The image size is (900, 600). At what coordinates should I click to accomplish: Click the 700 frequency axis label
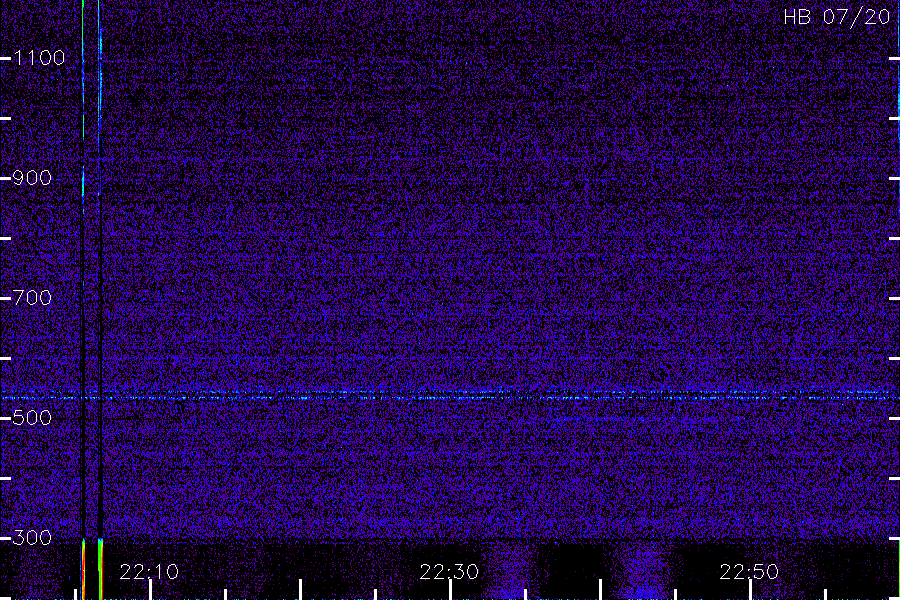pos(32,298)
